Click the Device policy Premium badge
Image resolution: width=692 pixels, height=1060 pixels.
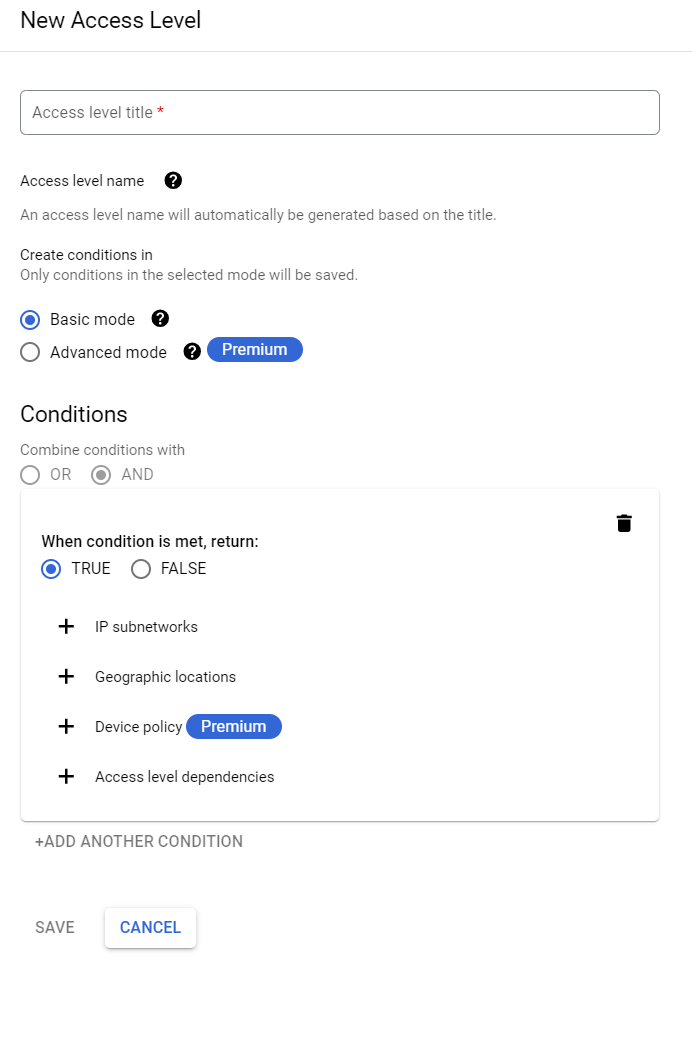point(234,726)
